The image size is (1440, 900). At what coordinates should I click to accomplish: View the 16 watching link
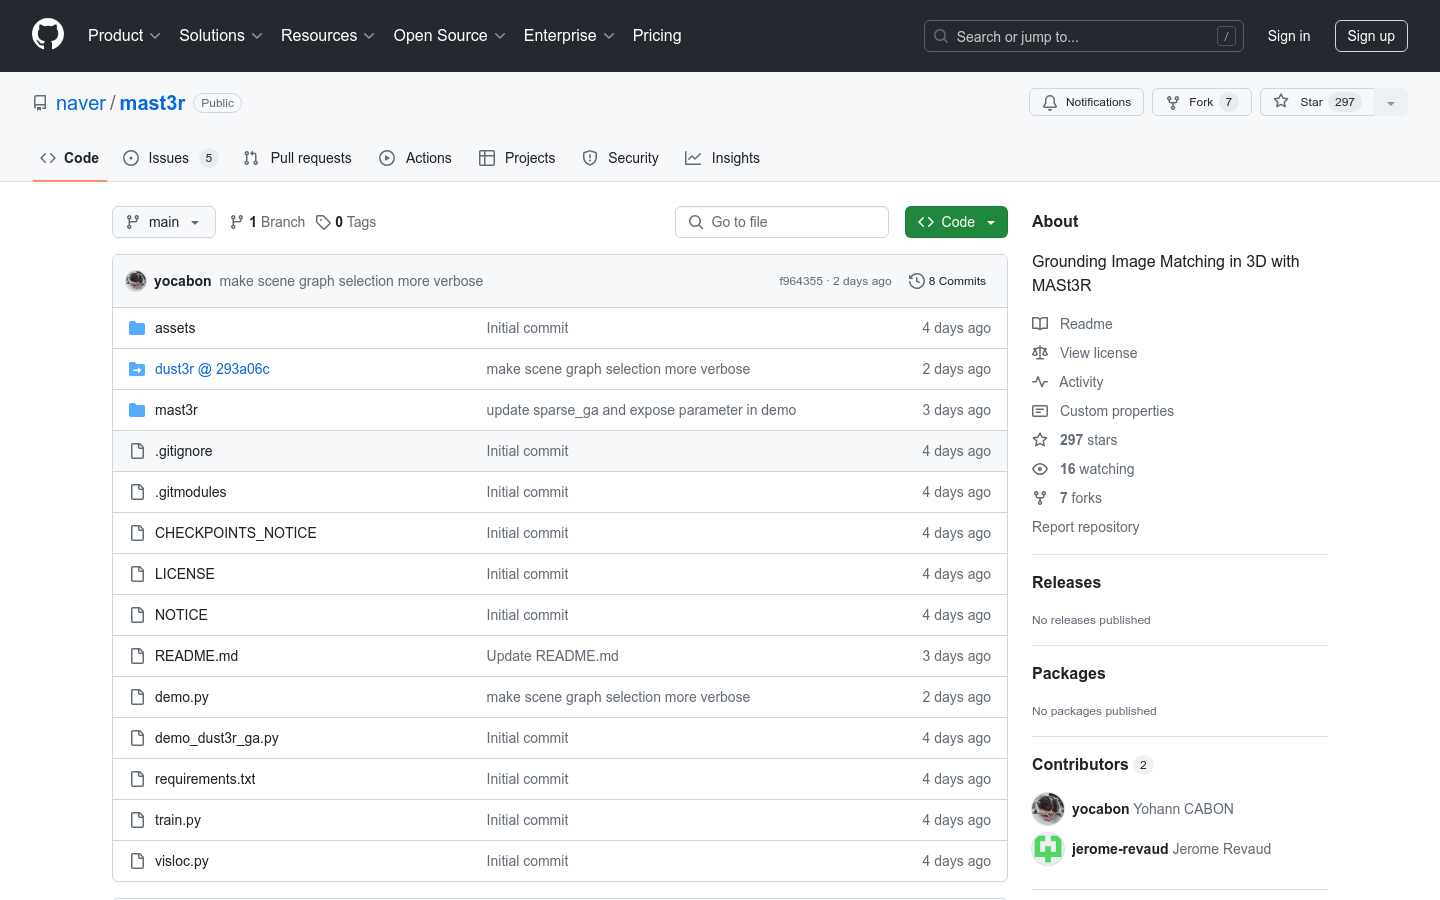point(1084,469)
